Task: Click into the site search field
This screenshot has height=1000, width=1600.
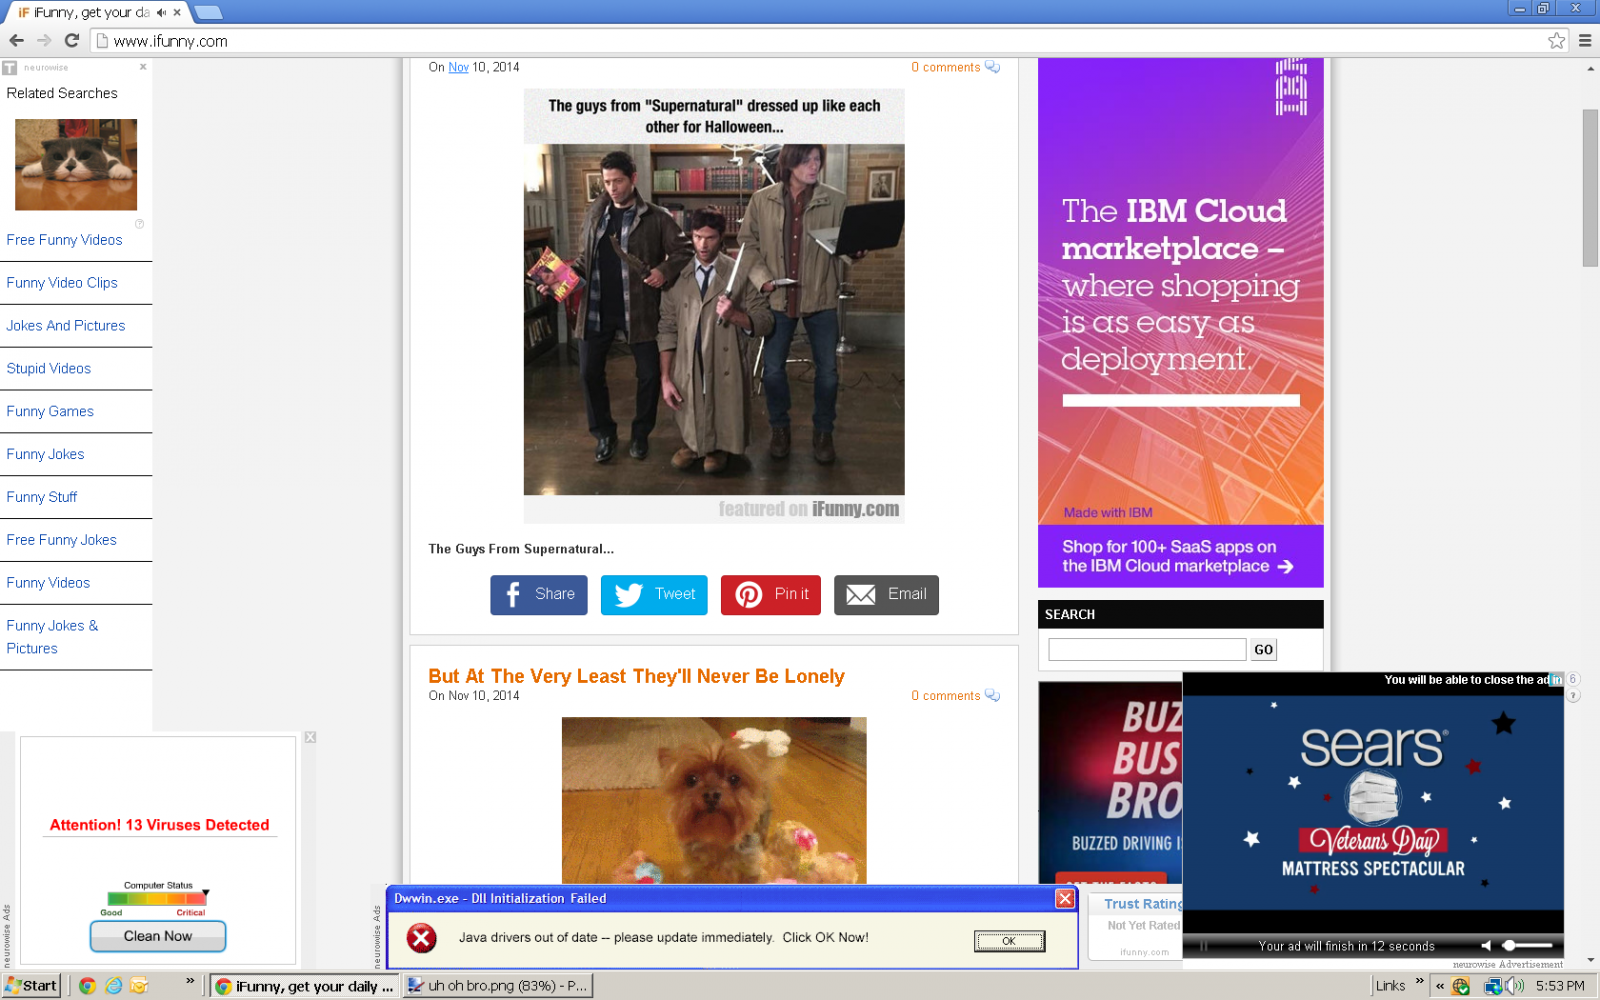Action: [1147, 650]
